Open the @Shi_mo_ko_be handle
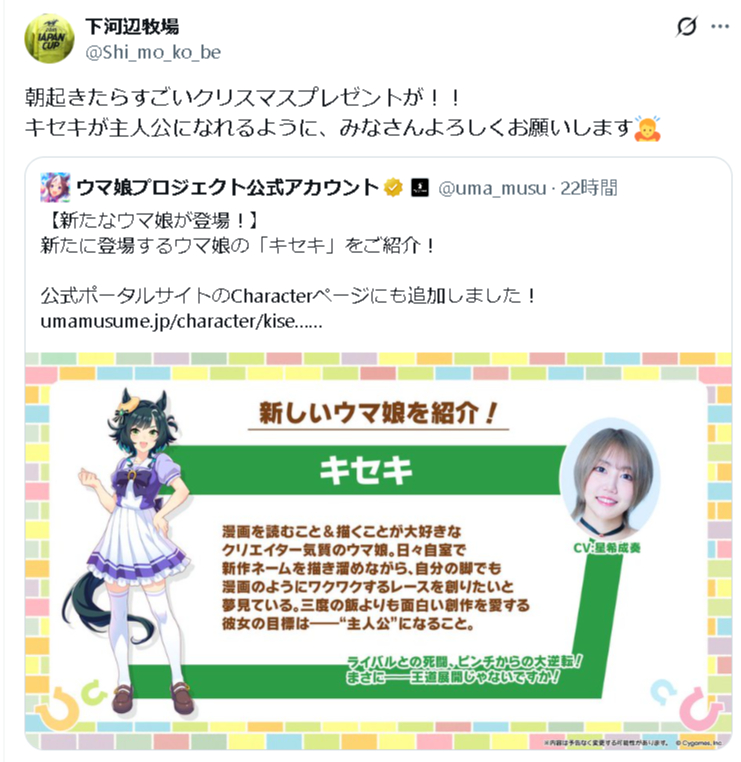This screenshot has width=741, height=762. (x=153, y=52)
